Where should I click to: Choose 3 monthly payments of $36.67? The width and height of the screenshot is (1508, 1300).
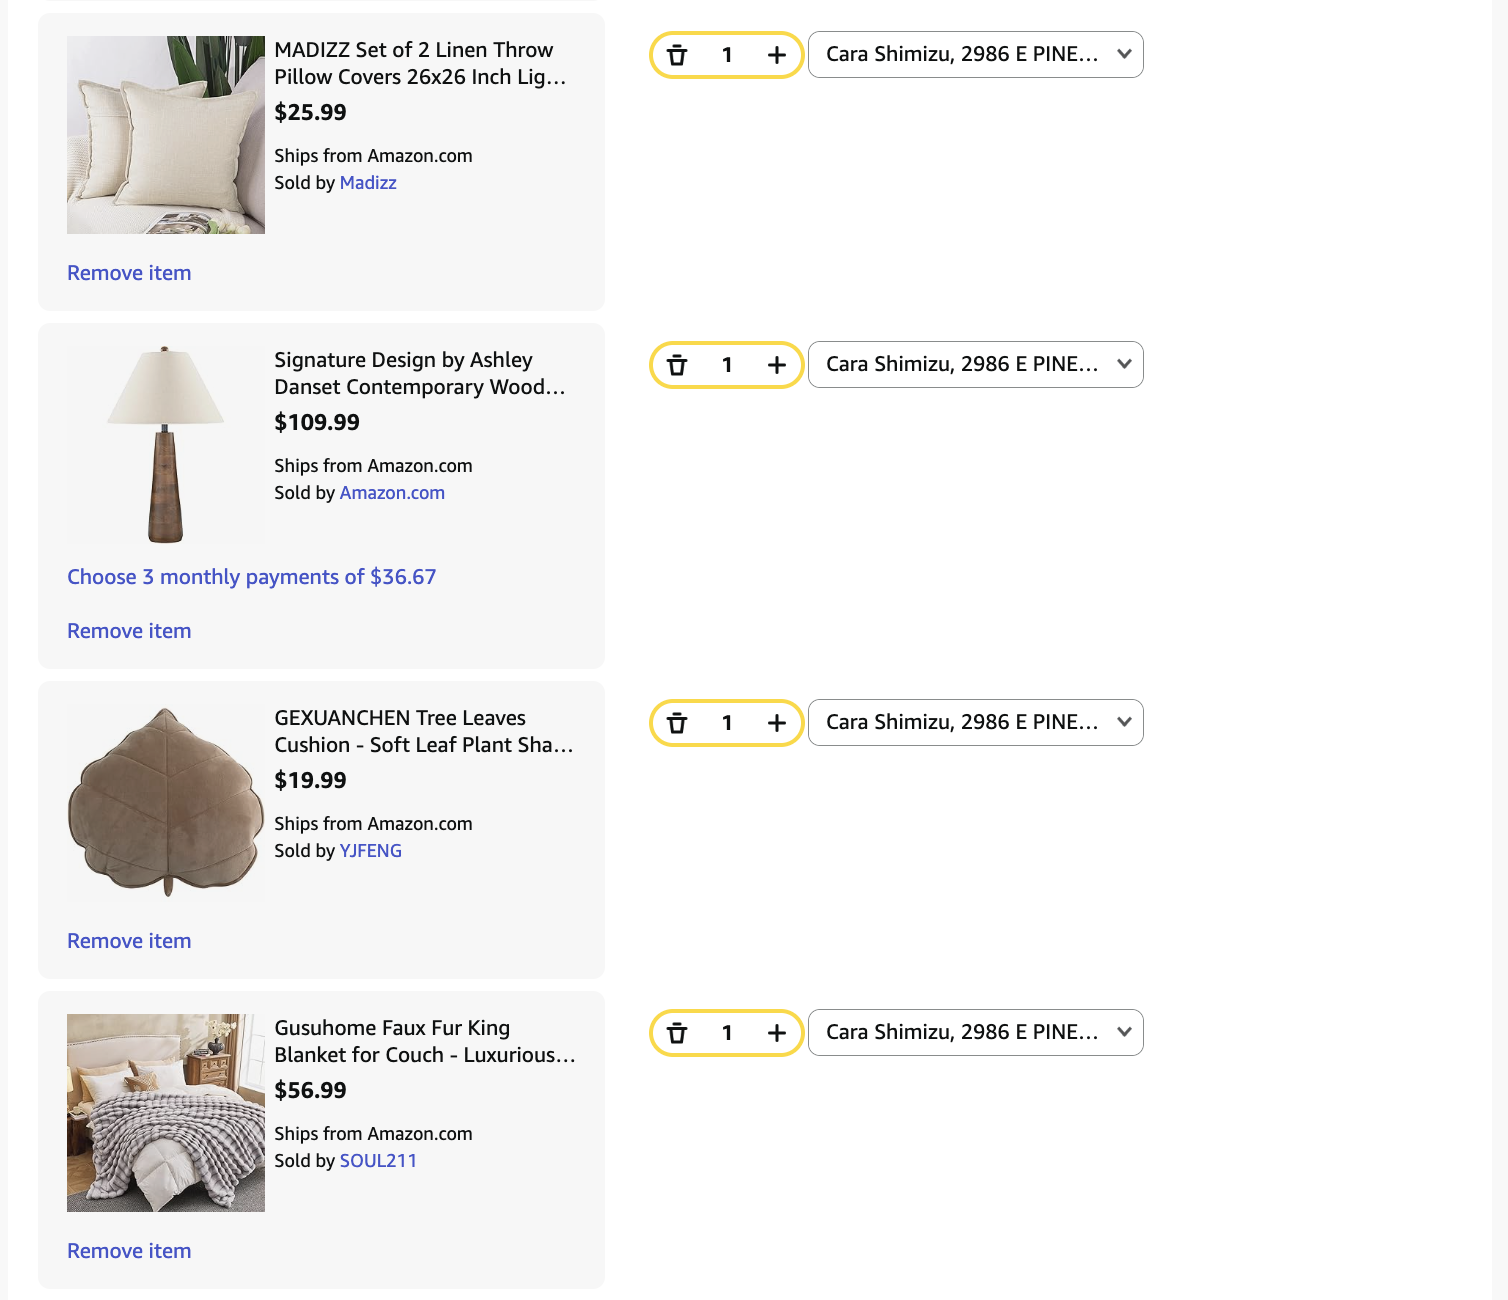coord(252,577)
